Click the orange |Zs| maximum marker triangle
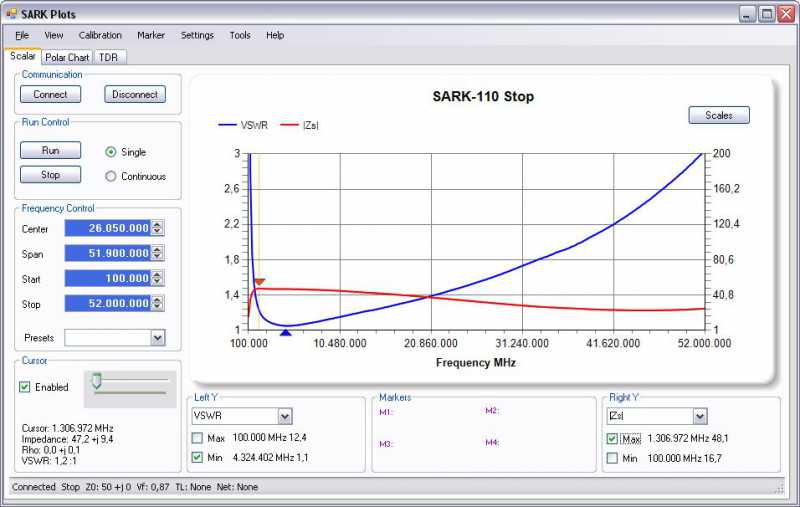 point(260,282)
